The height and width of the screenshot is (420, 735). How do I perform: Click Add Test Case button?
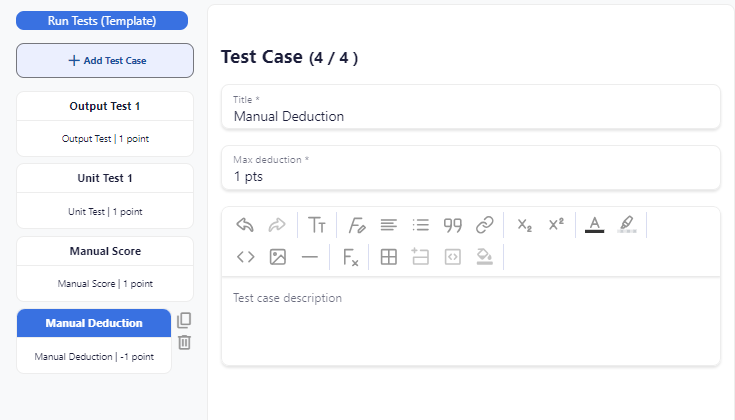(105, 60)
